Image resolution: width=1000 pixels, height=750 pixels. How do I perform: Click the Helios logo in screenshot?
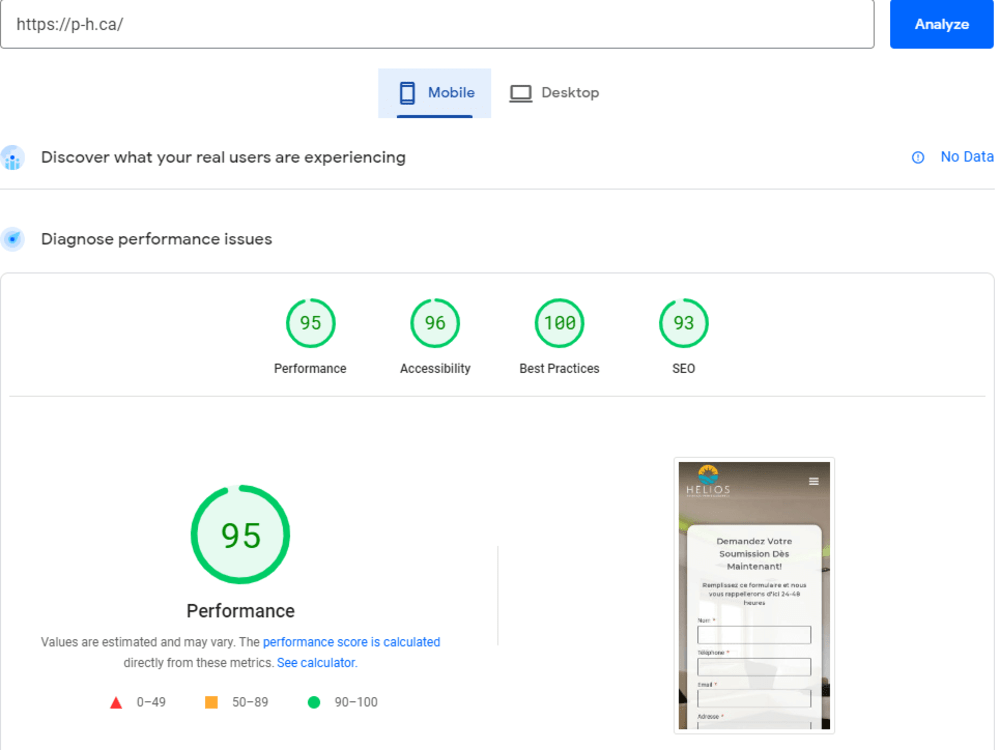coord(708,481)
